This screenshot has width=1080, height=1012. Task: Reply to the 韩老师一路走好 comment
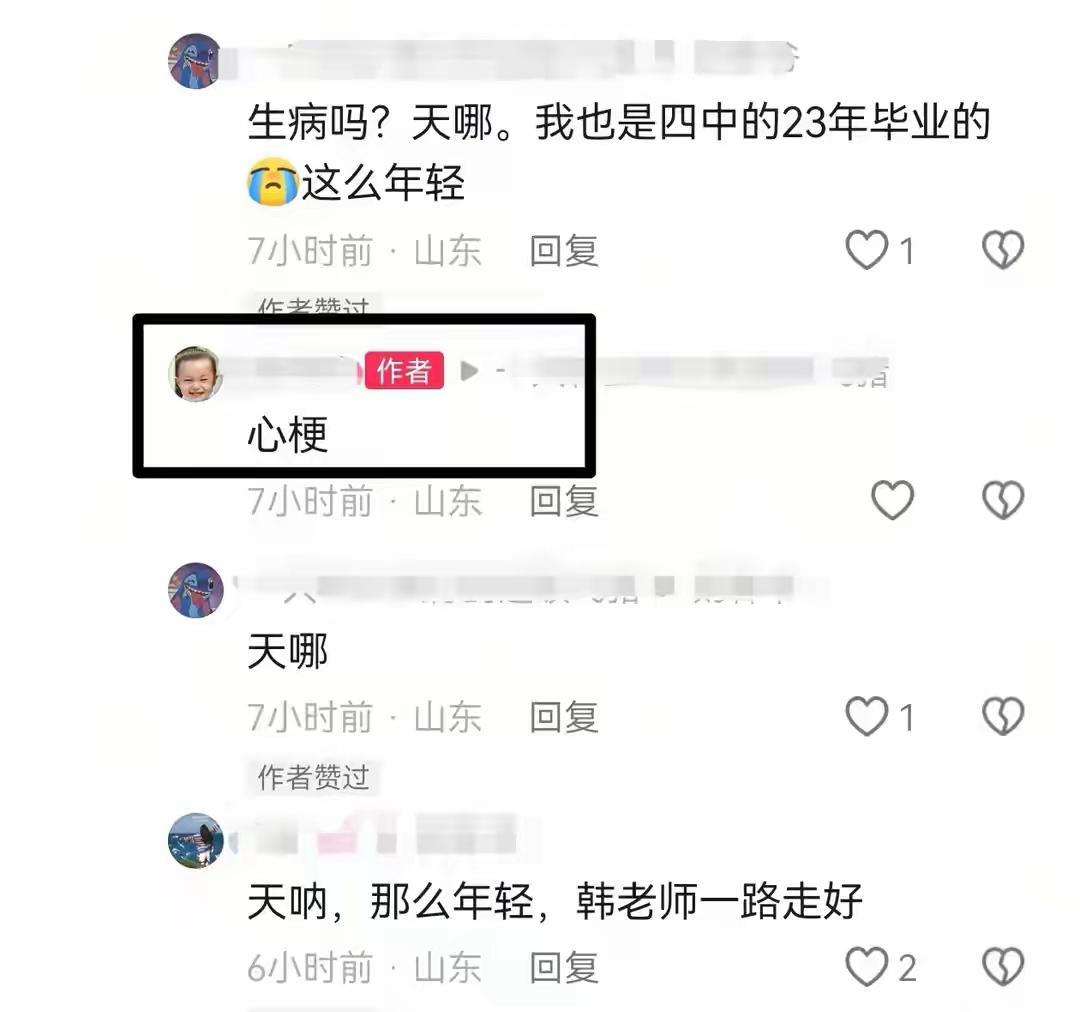coord(564,967)
